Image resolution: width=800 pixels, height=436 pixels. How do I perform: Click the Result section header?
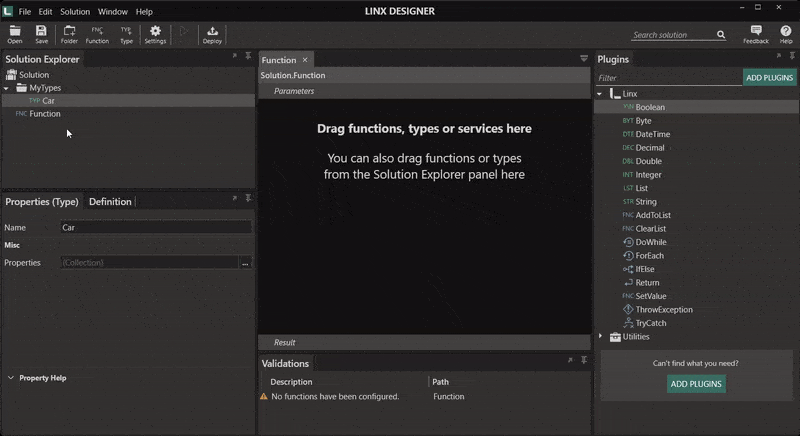pos(424,342)
